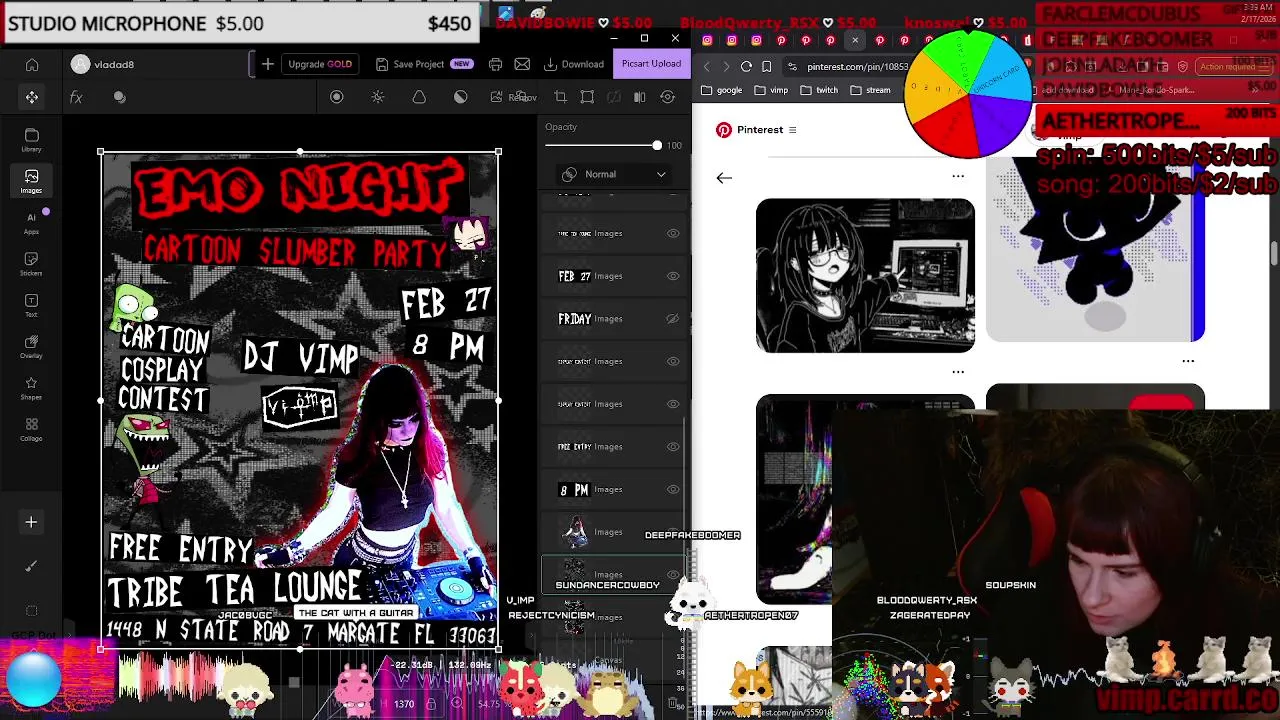1280x720 pixels.
Task: Open the Shapes panel
Action: point(32,389)
